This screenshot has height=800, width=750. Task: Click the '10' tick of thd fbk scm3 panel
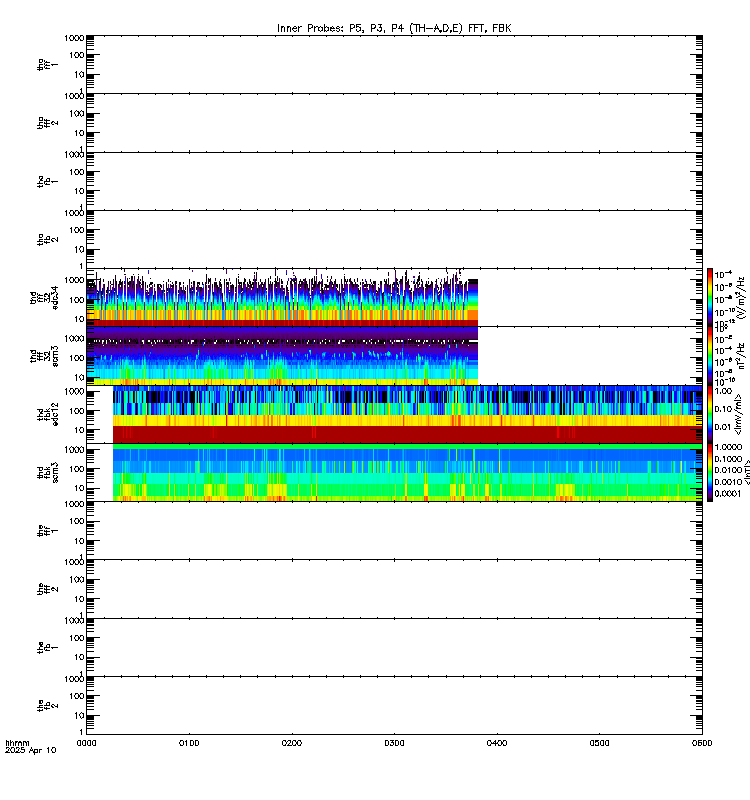pos(79,488)
